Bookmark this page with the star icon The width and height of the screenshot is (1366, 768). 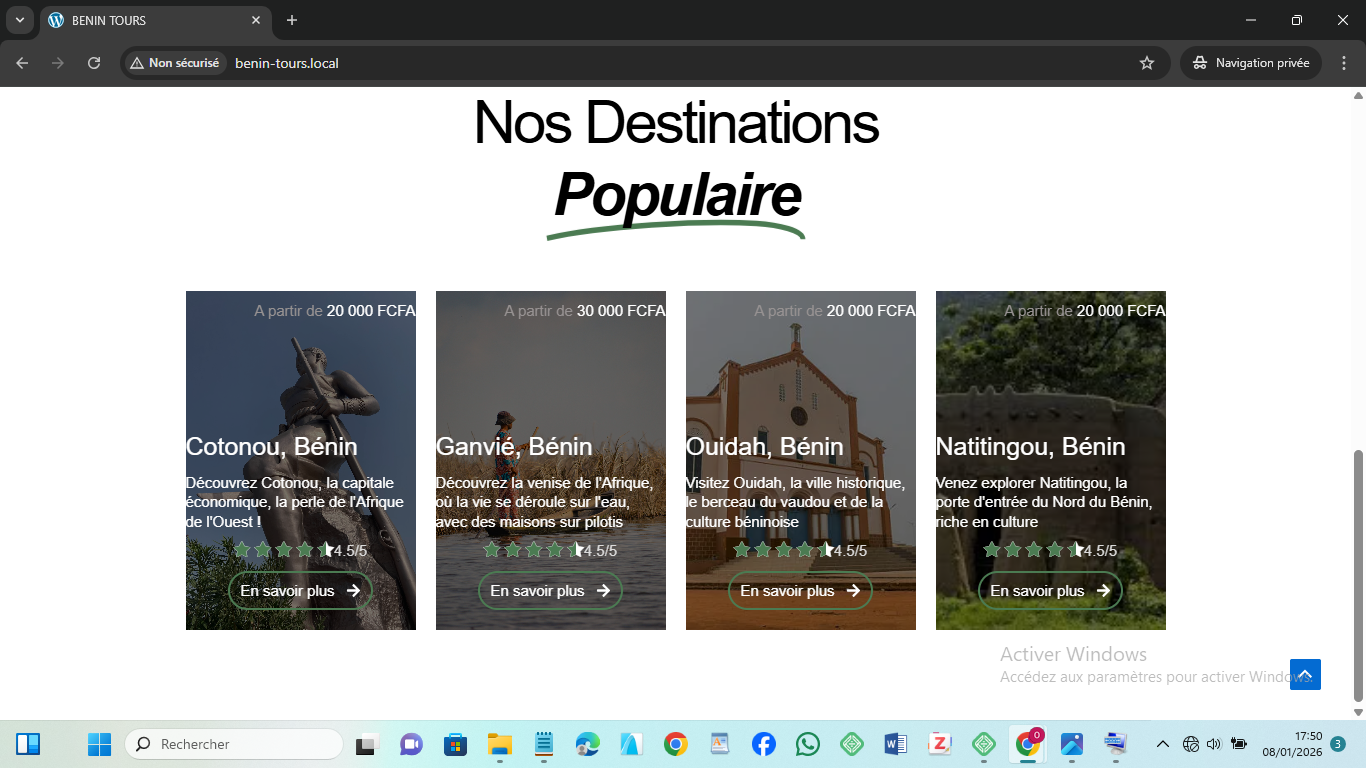click(x=1147, y=63)
